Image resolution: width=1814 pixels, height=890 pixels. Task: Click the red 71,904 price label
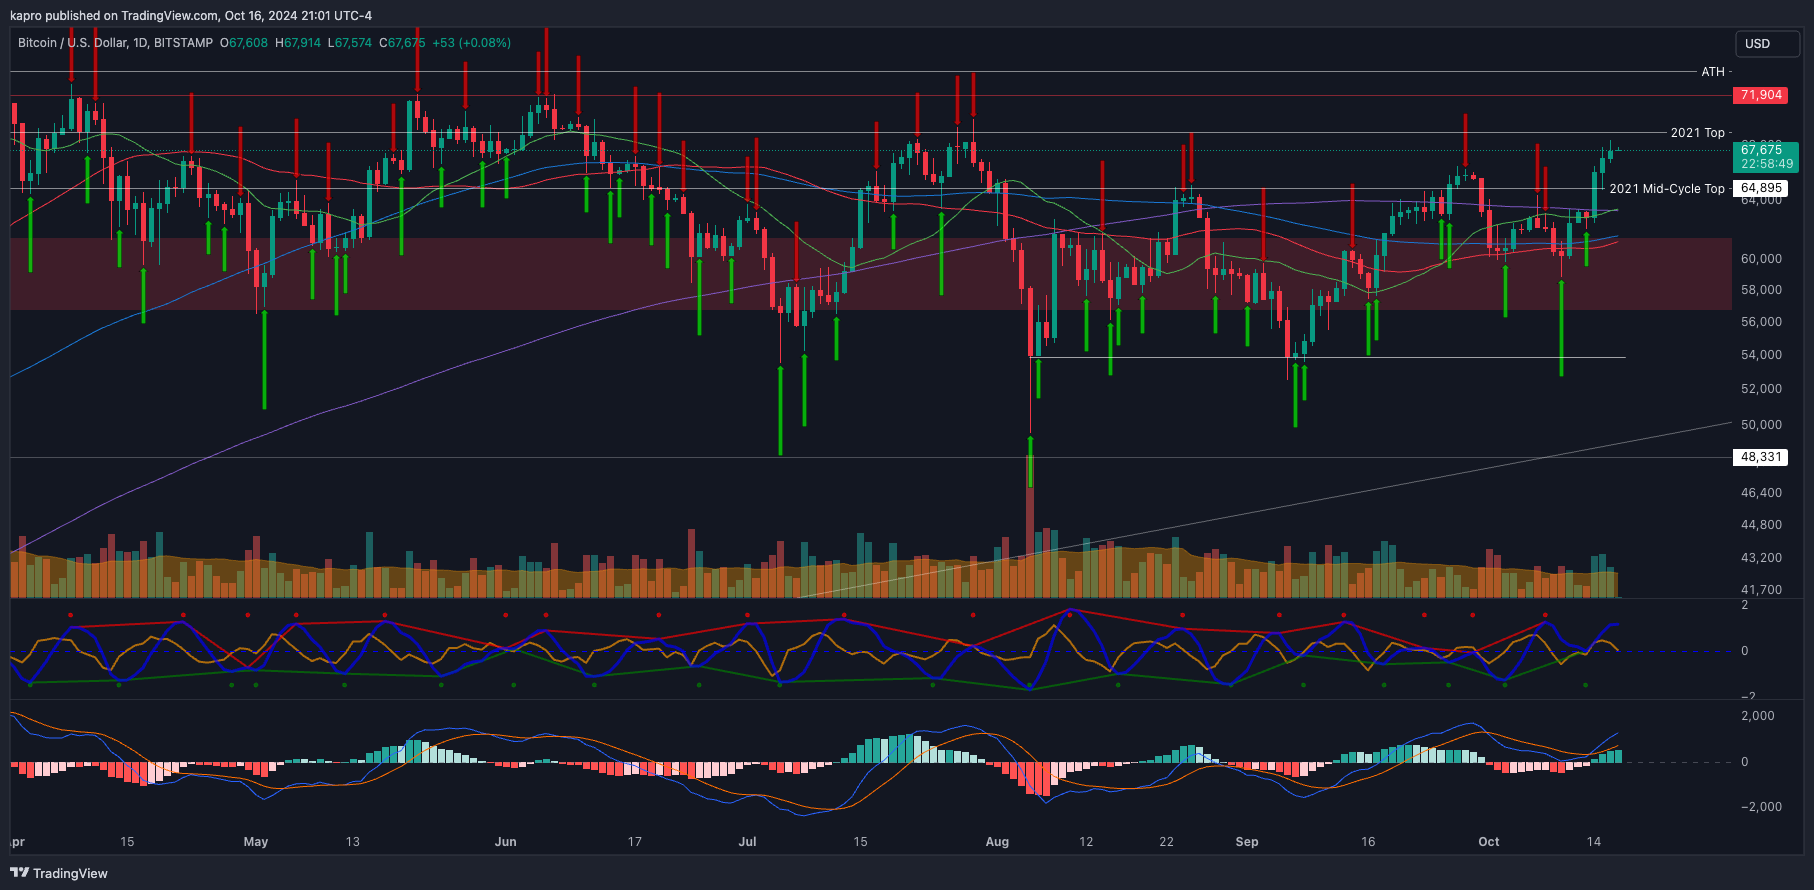tap(1761, 95)
